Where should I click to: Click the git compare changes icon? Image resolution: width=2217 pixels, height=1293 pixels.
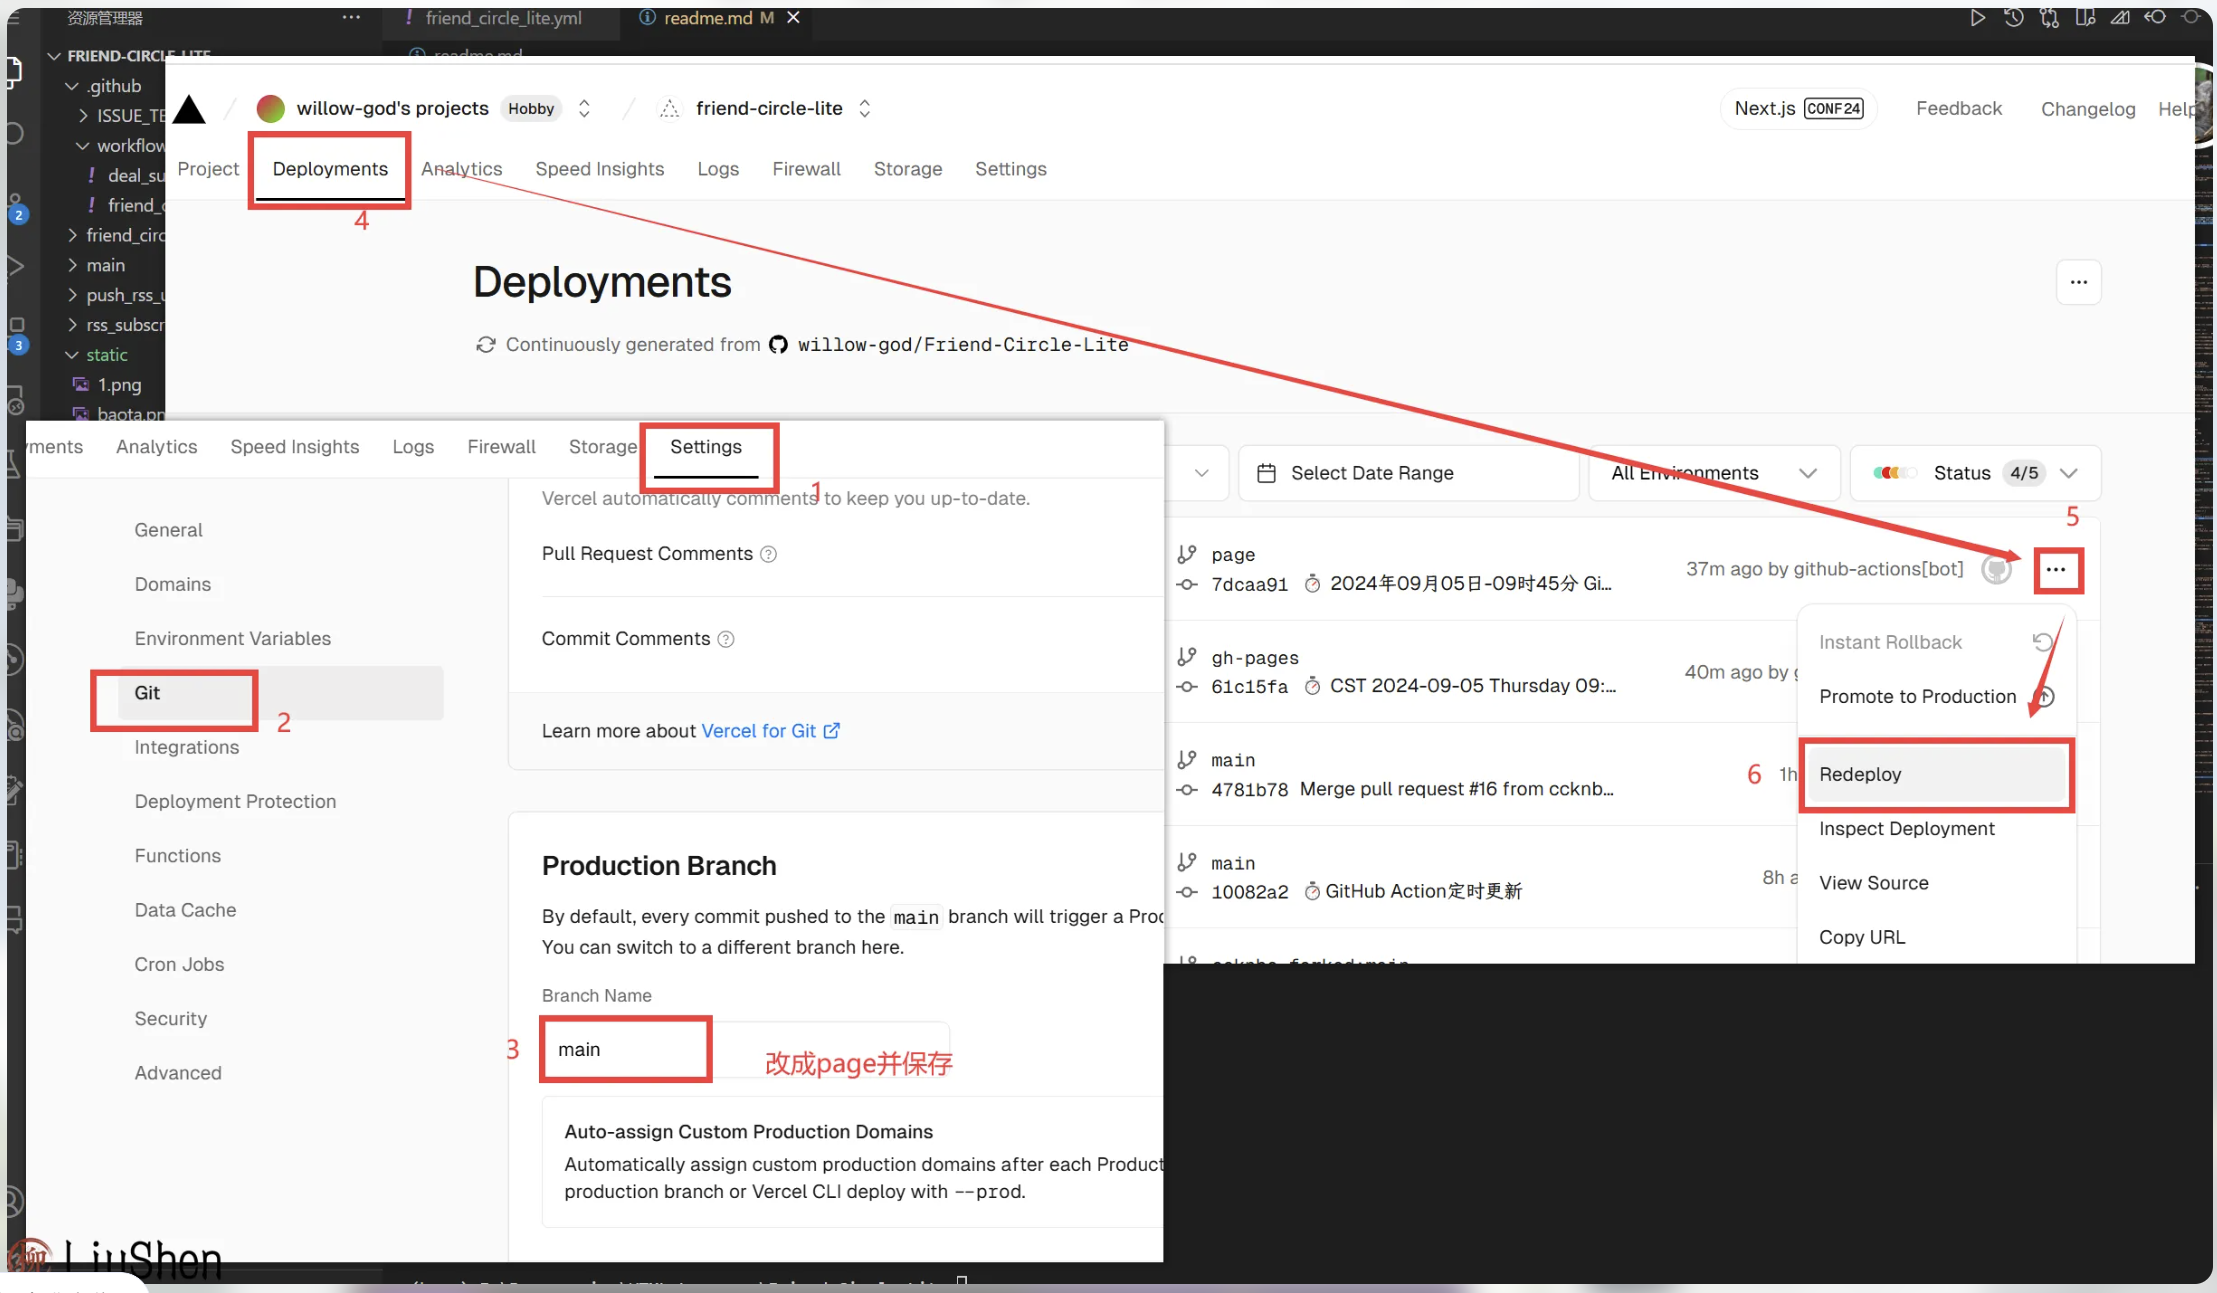click(2049, 17)
